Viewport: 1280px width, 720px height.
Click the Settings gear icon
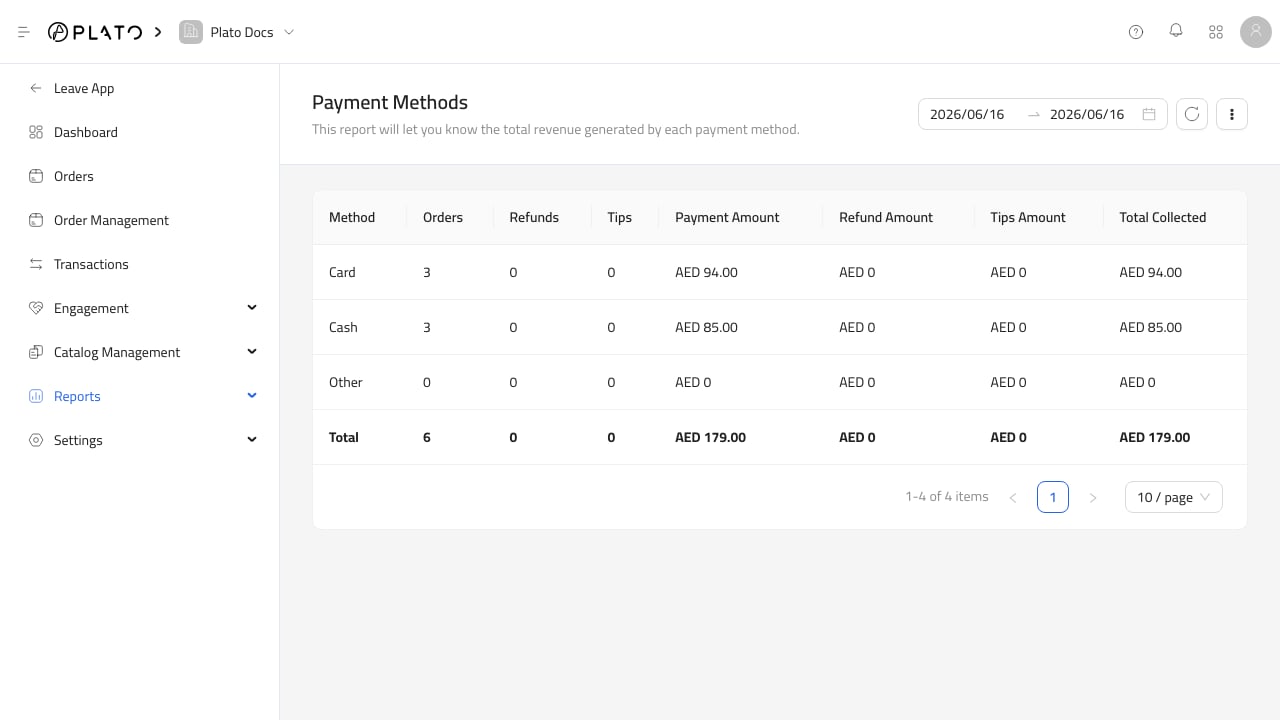(36, 440)
